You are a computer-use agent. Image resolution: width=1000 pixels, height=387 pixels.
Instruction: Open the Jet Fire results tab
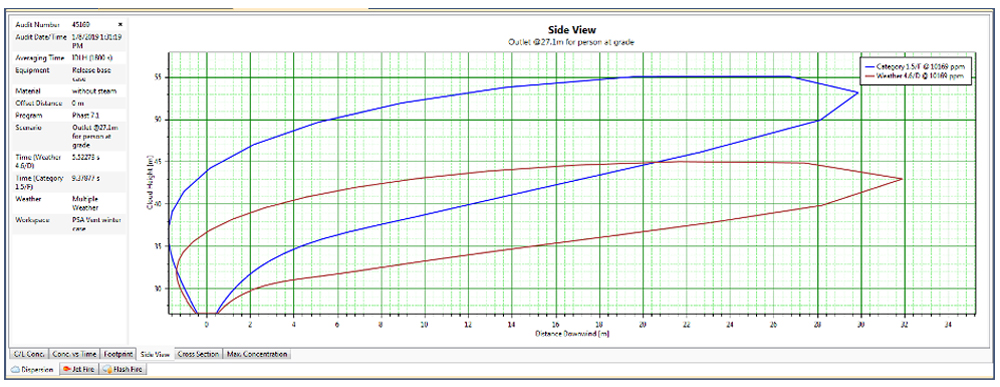click(79, 369)
